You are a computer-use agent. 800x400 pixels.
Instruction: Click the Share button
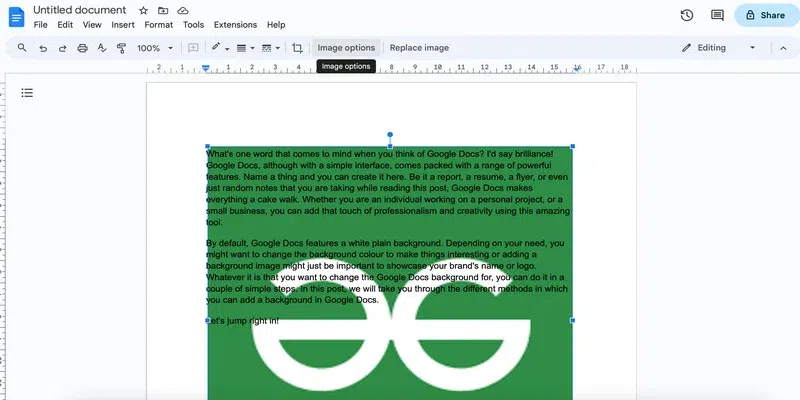[x=767, y=15]
